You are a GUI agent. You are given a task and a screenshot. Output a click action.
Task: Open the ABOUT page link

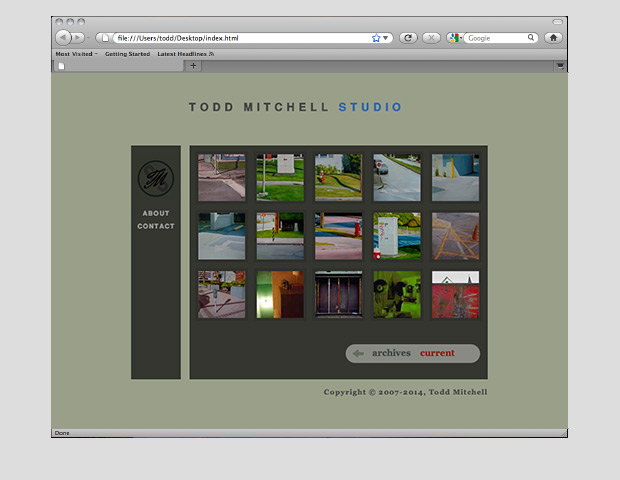point(156,213)
